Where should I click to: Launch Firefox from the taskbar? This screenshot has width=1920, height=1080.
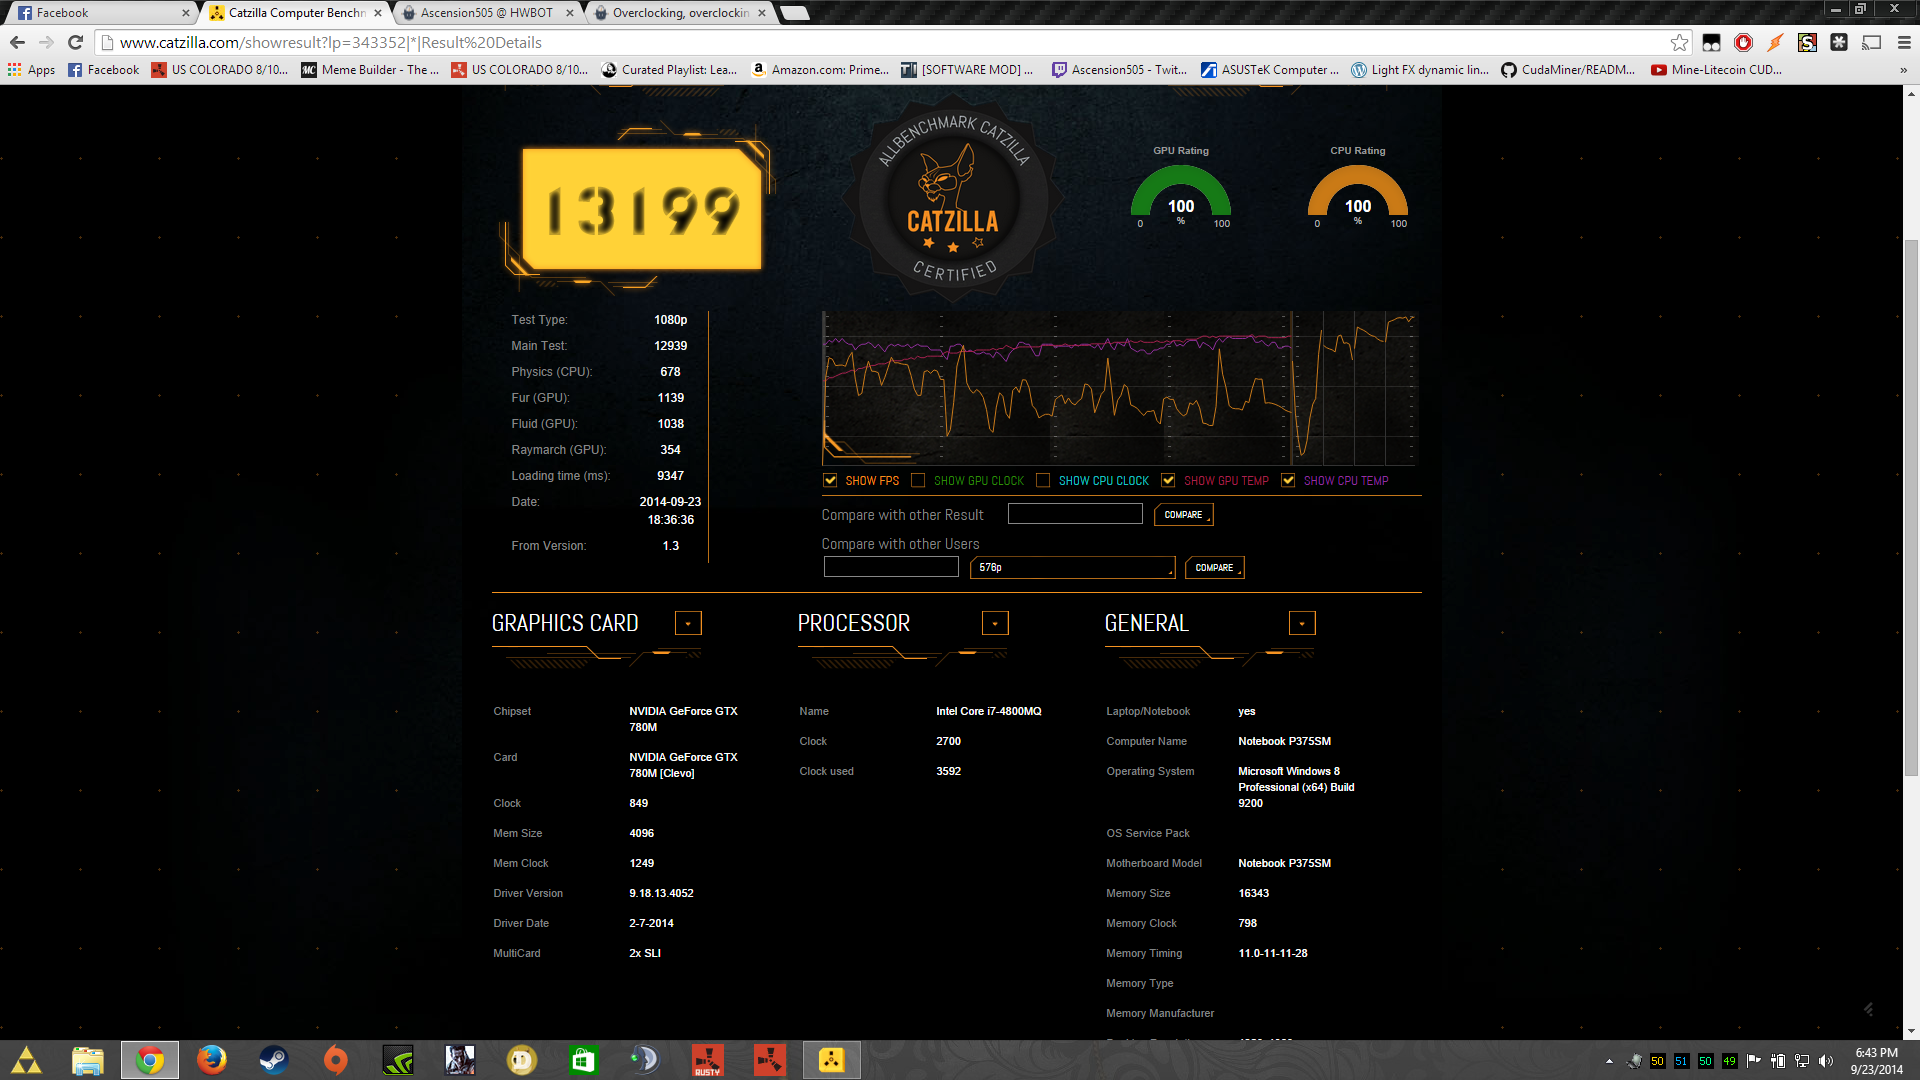coord(211,1059)
